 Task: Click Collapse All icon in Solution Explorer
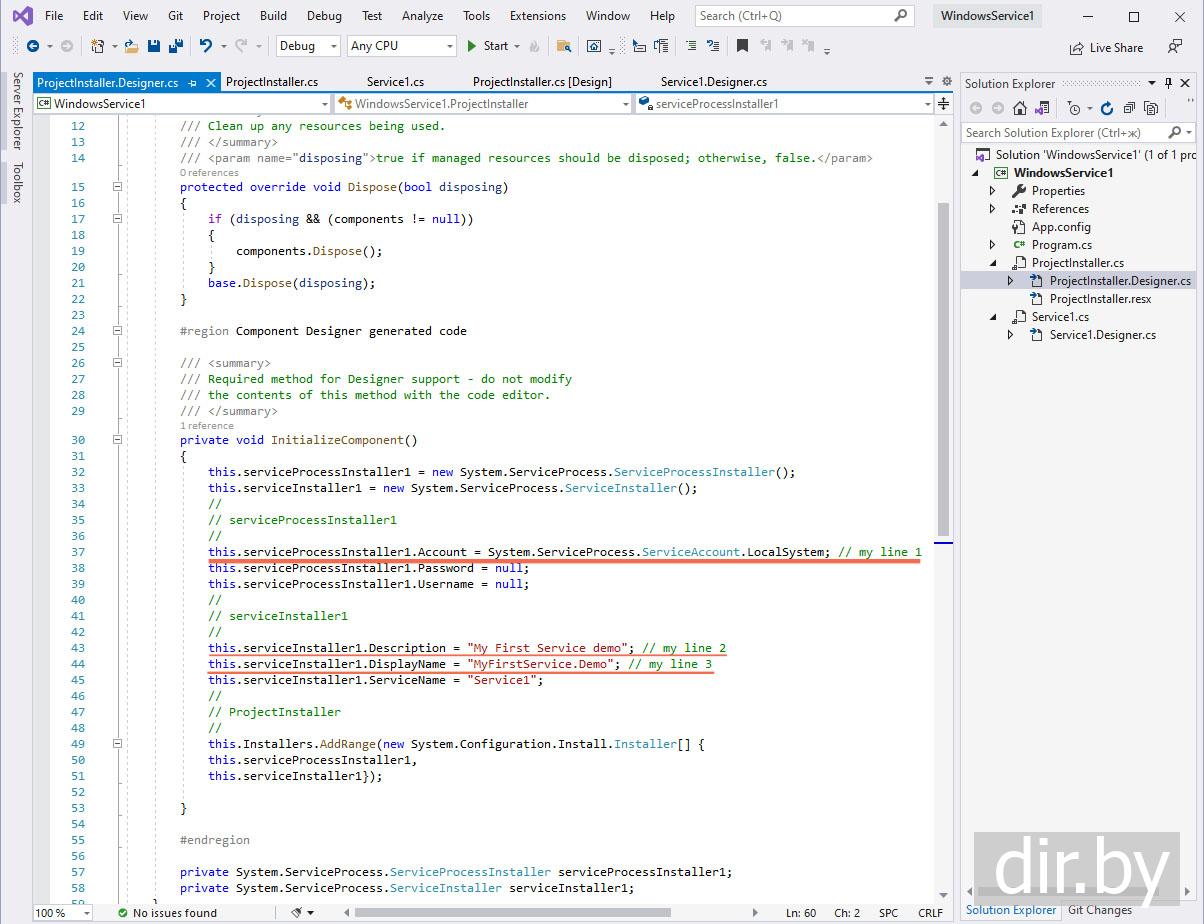tap(1129, 108)
